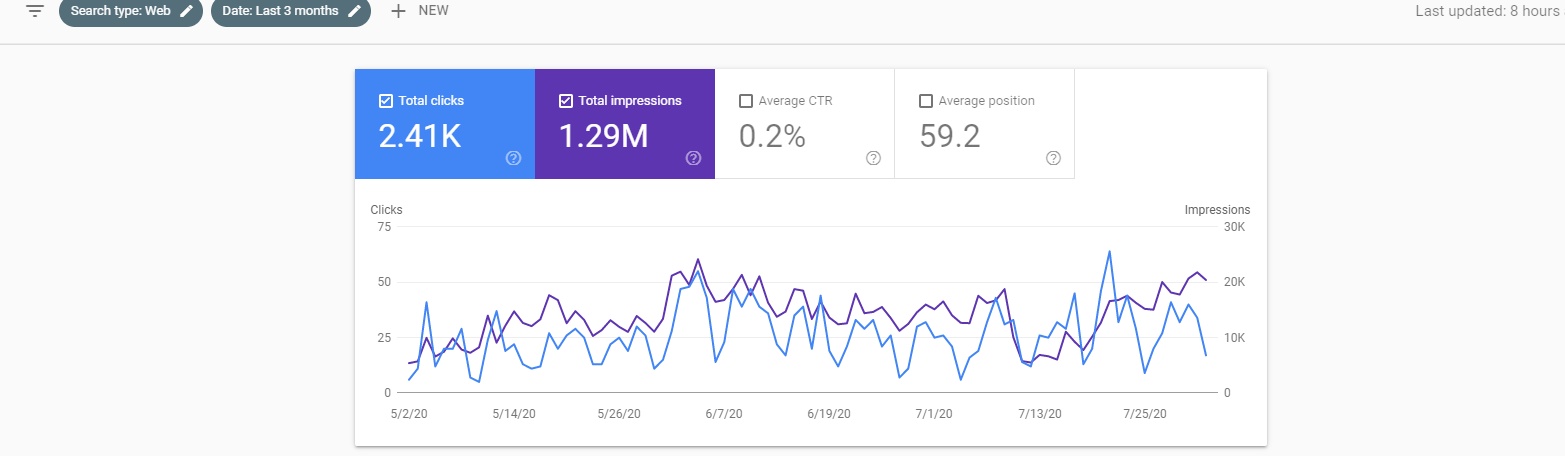Open the Search type: Web filter
The image size is (1565, 456).
click(x=118, y=11)
